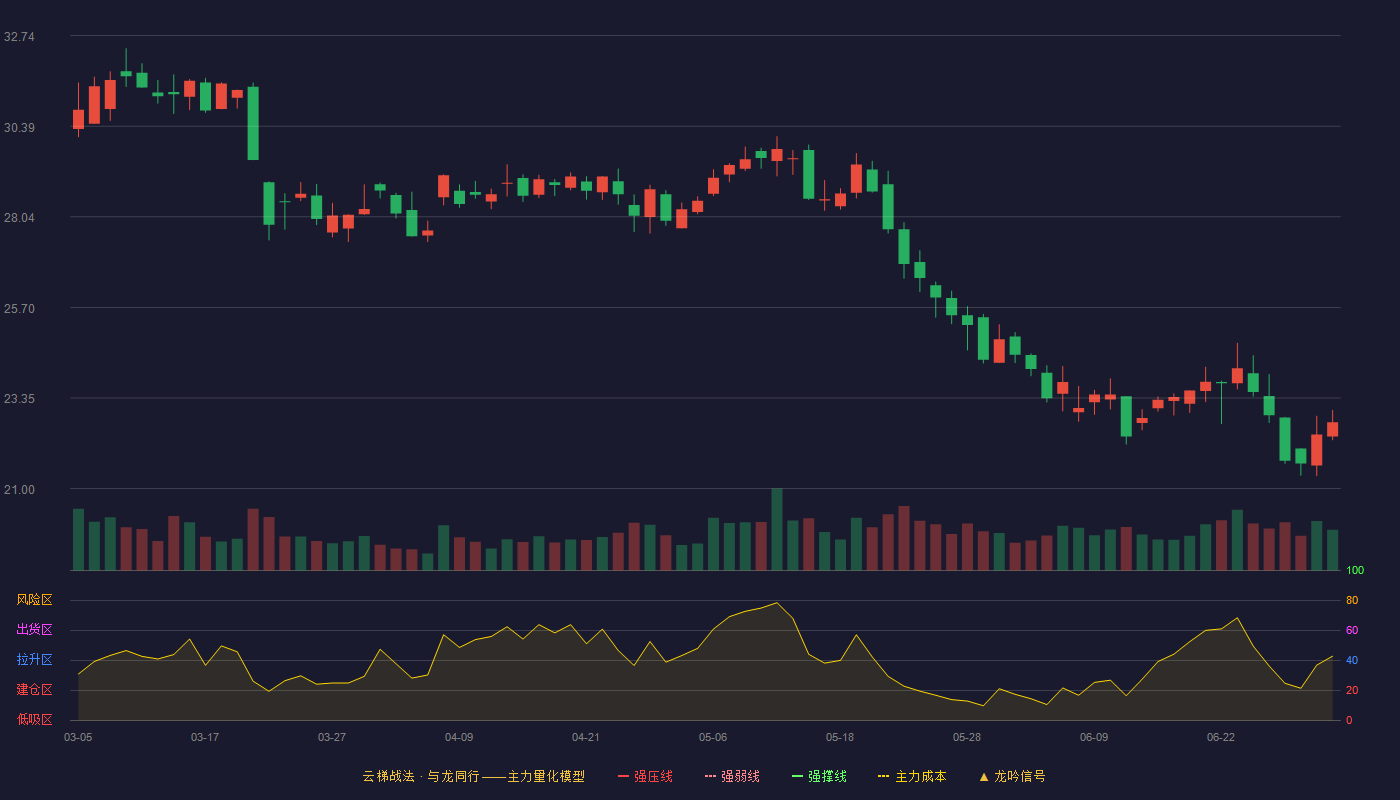Click the 风险区 zone label
Viewport: 1400px width, 800px height.
point(34,600)
